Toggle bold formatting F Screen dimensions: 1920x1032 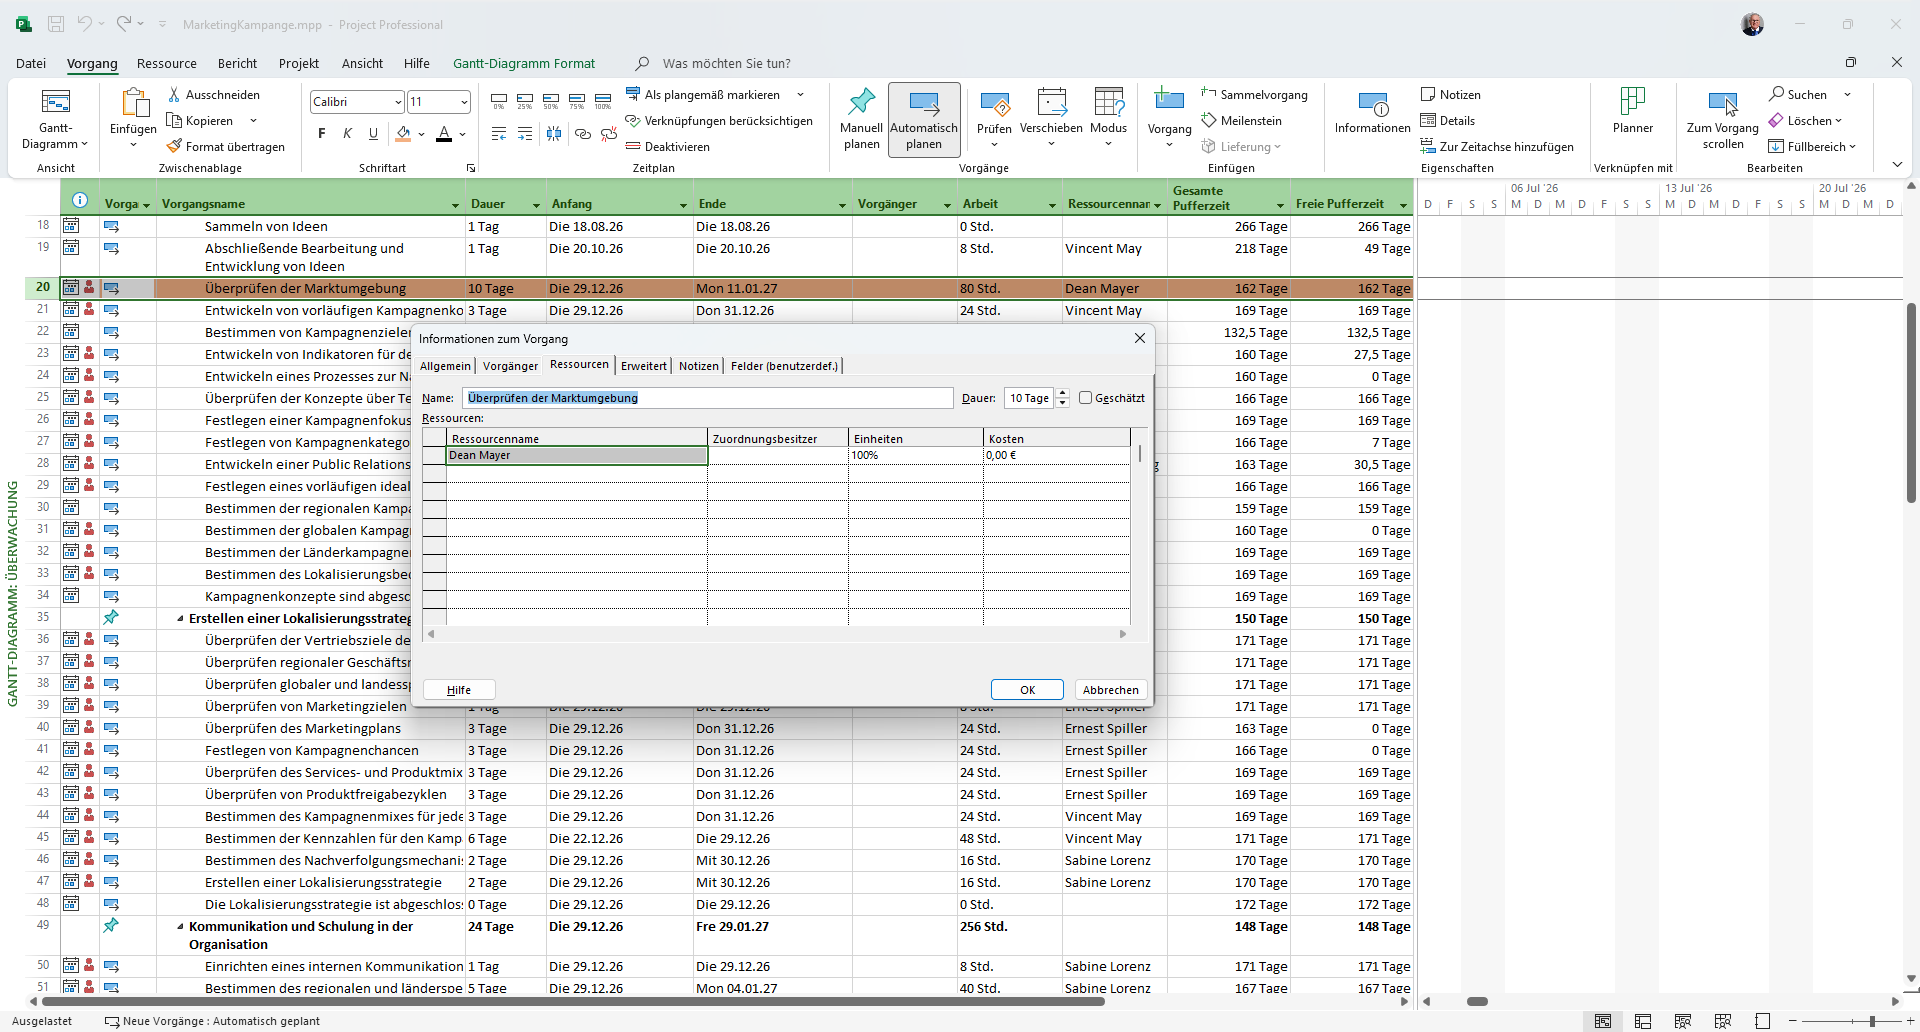tap(321, 134)
